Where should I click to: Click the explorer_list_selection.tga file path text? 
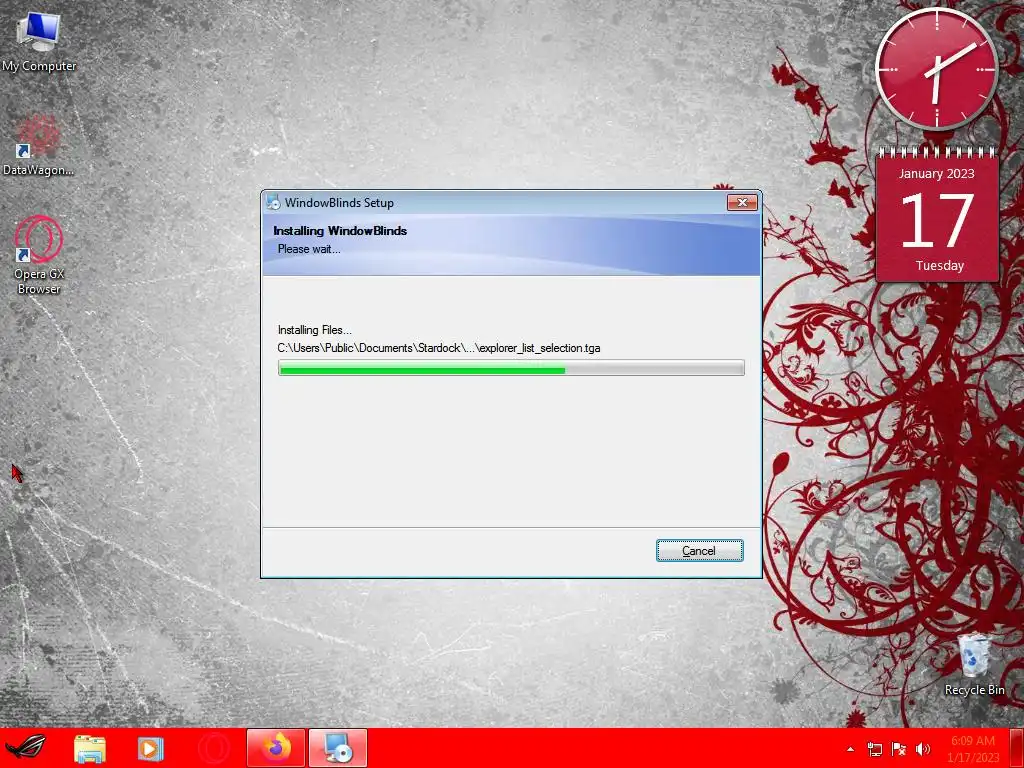click(x=439, y=348)
